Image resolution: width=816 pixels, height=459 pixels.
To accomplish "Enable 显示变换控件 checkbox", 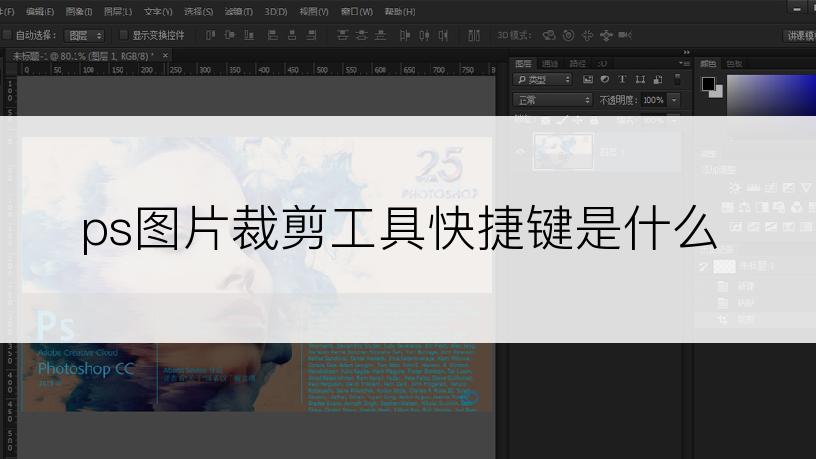I will click(123, 35).
